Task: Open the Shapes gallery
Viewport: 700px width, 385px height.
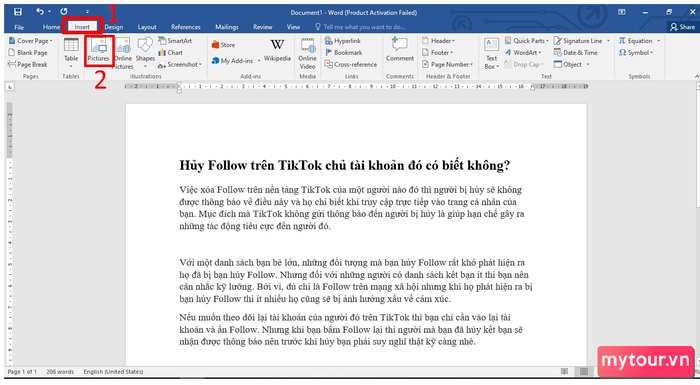Action: [145, 52]
